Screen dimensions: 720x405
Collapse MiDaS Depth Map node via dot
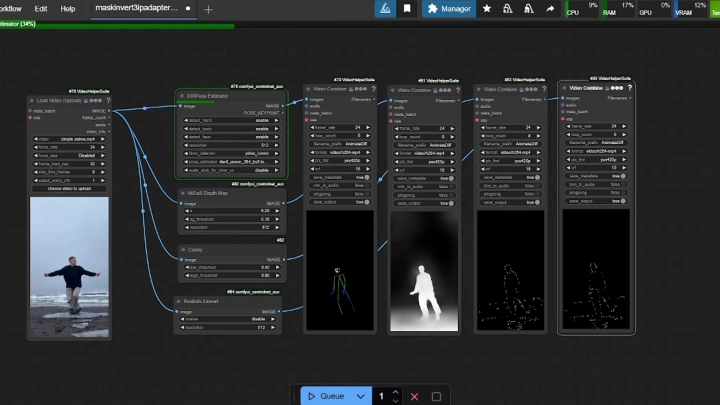click(183, 193)
